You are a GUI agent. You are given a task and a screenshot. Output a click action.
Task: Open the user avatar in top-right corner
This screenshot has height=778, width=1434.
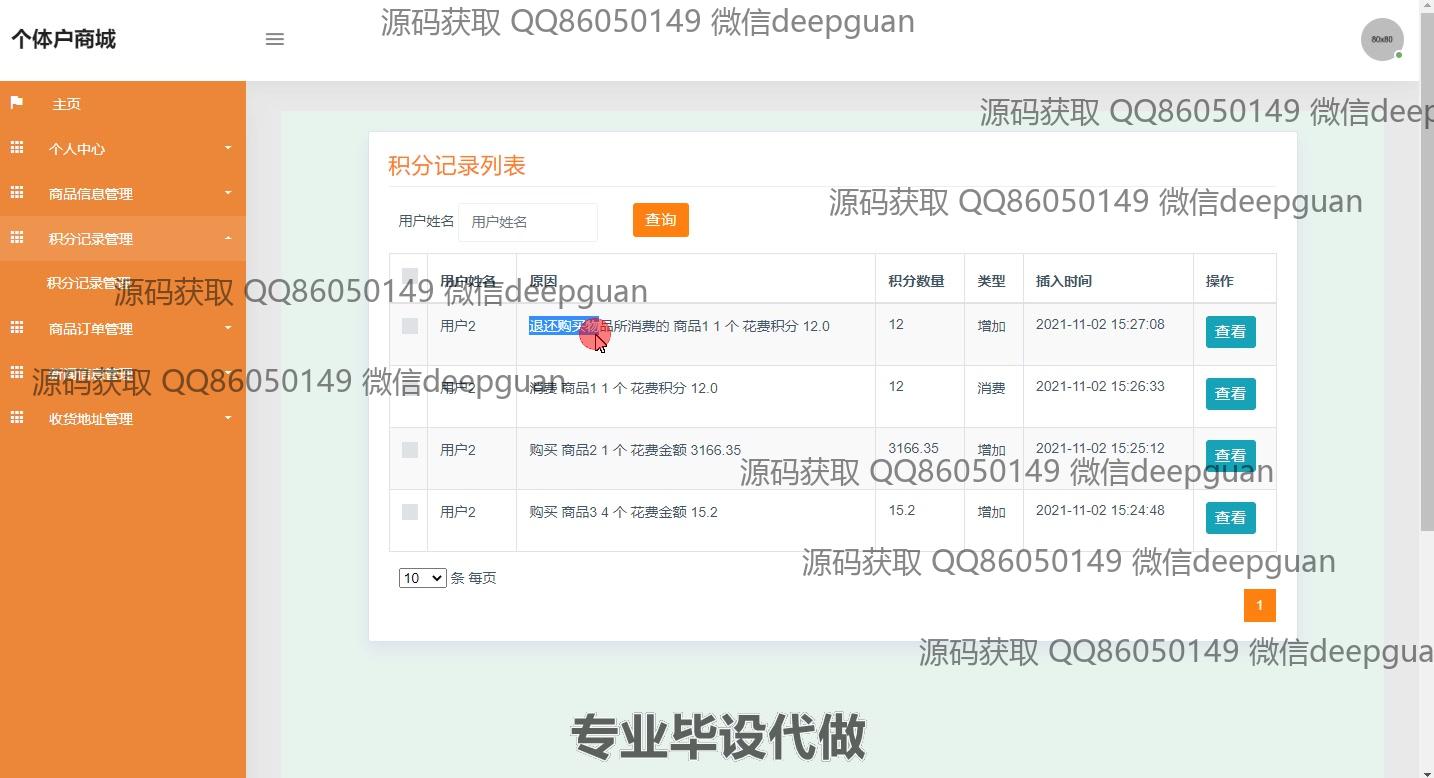[1382, 40]
